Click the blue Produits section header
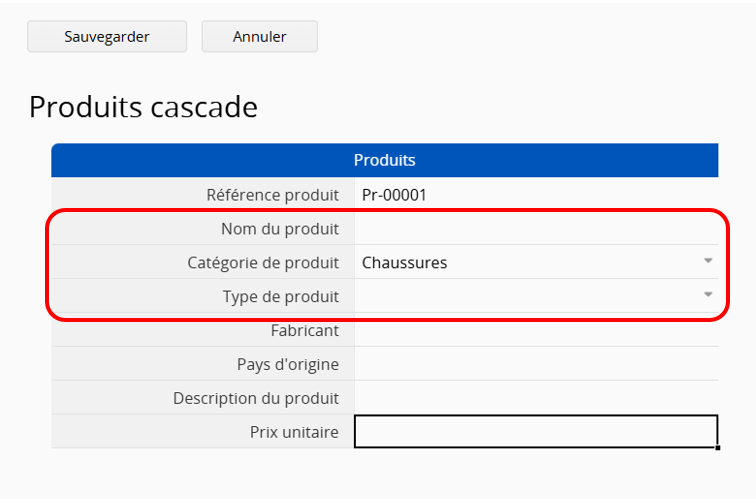This screenshot has width=756, height=499. pyautogui.click(x=385, y=160)
